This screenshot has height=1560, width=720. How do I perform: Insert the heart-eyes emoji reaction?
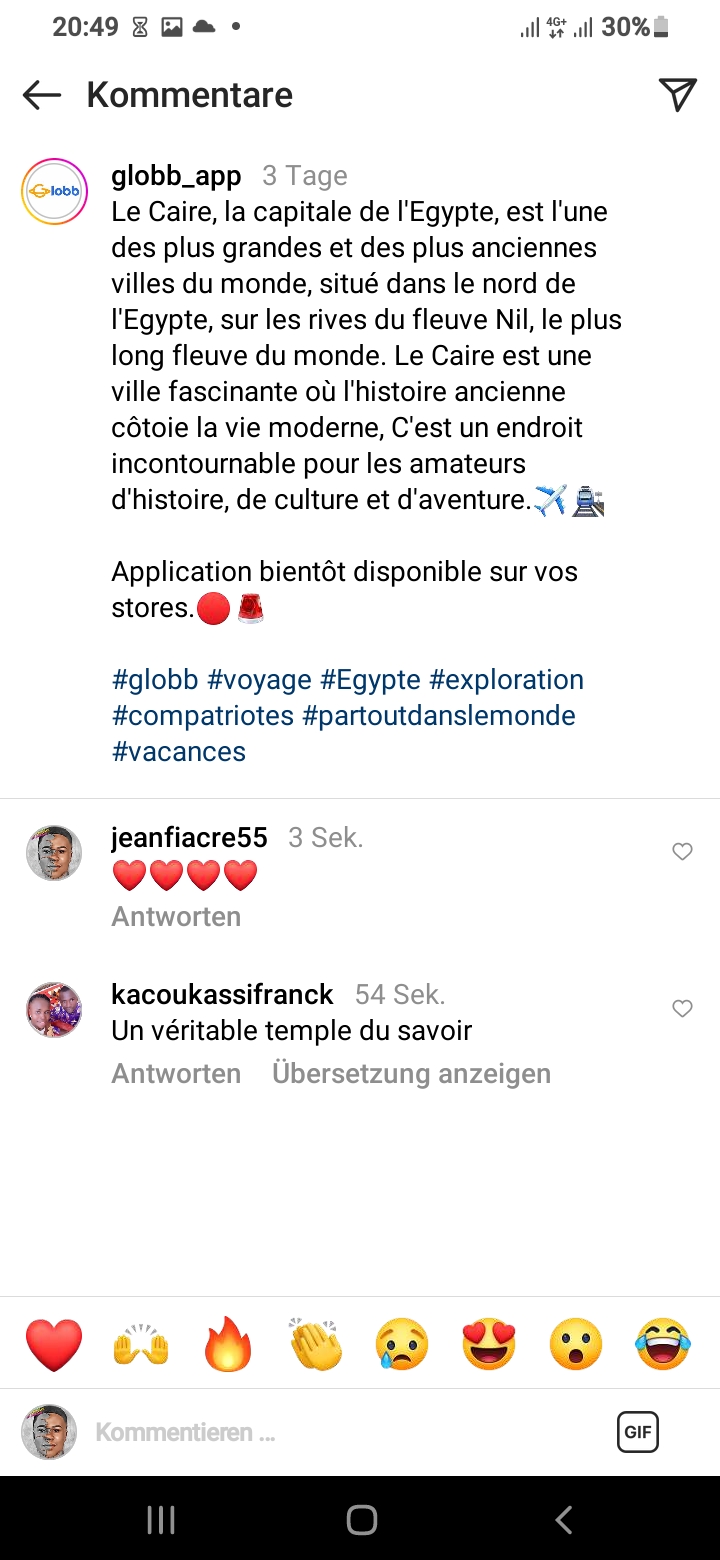489,1344
